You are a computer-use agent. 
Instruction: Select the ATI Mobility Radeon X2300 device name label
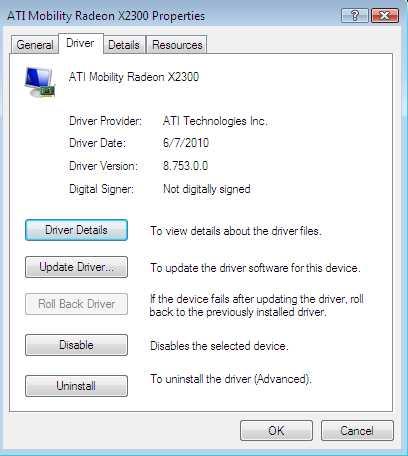click(134, 77)
